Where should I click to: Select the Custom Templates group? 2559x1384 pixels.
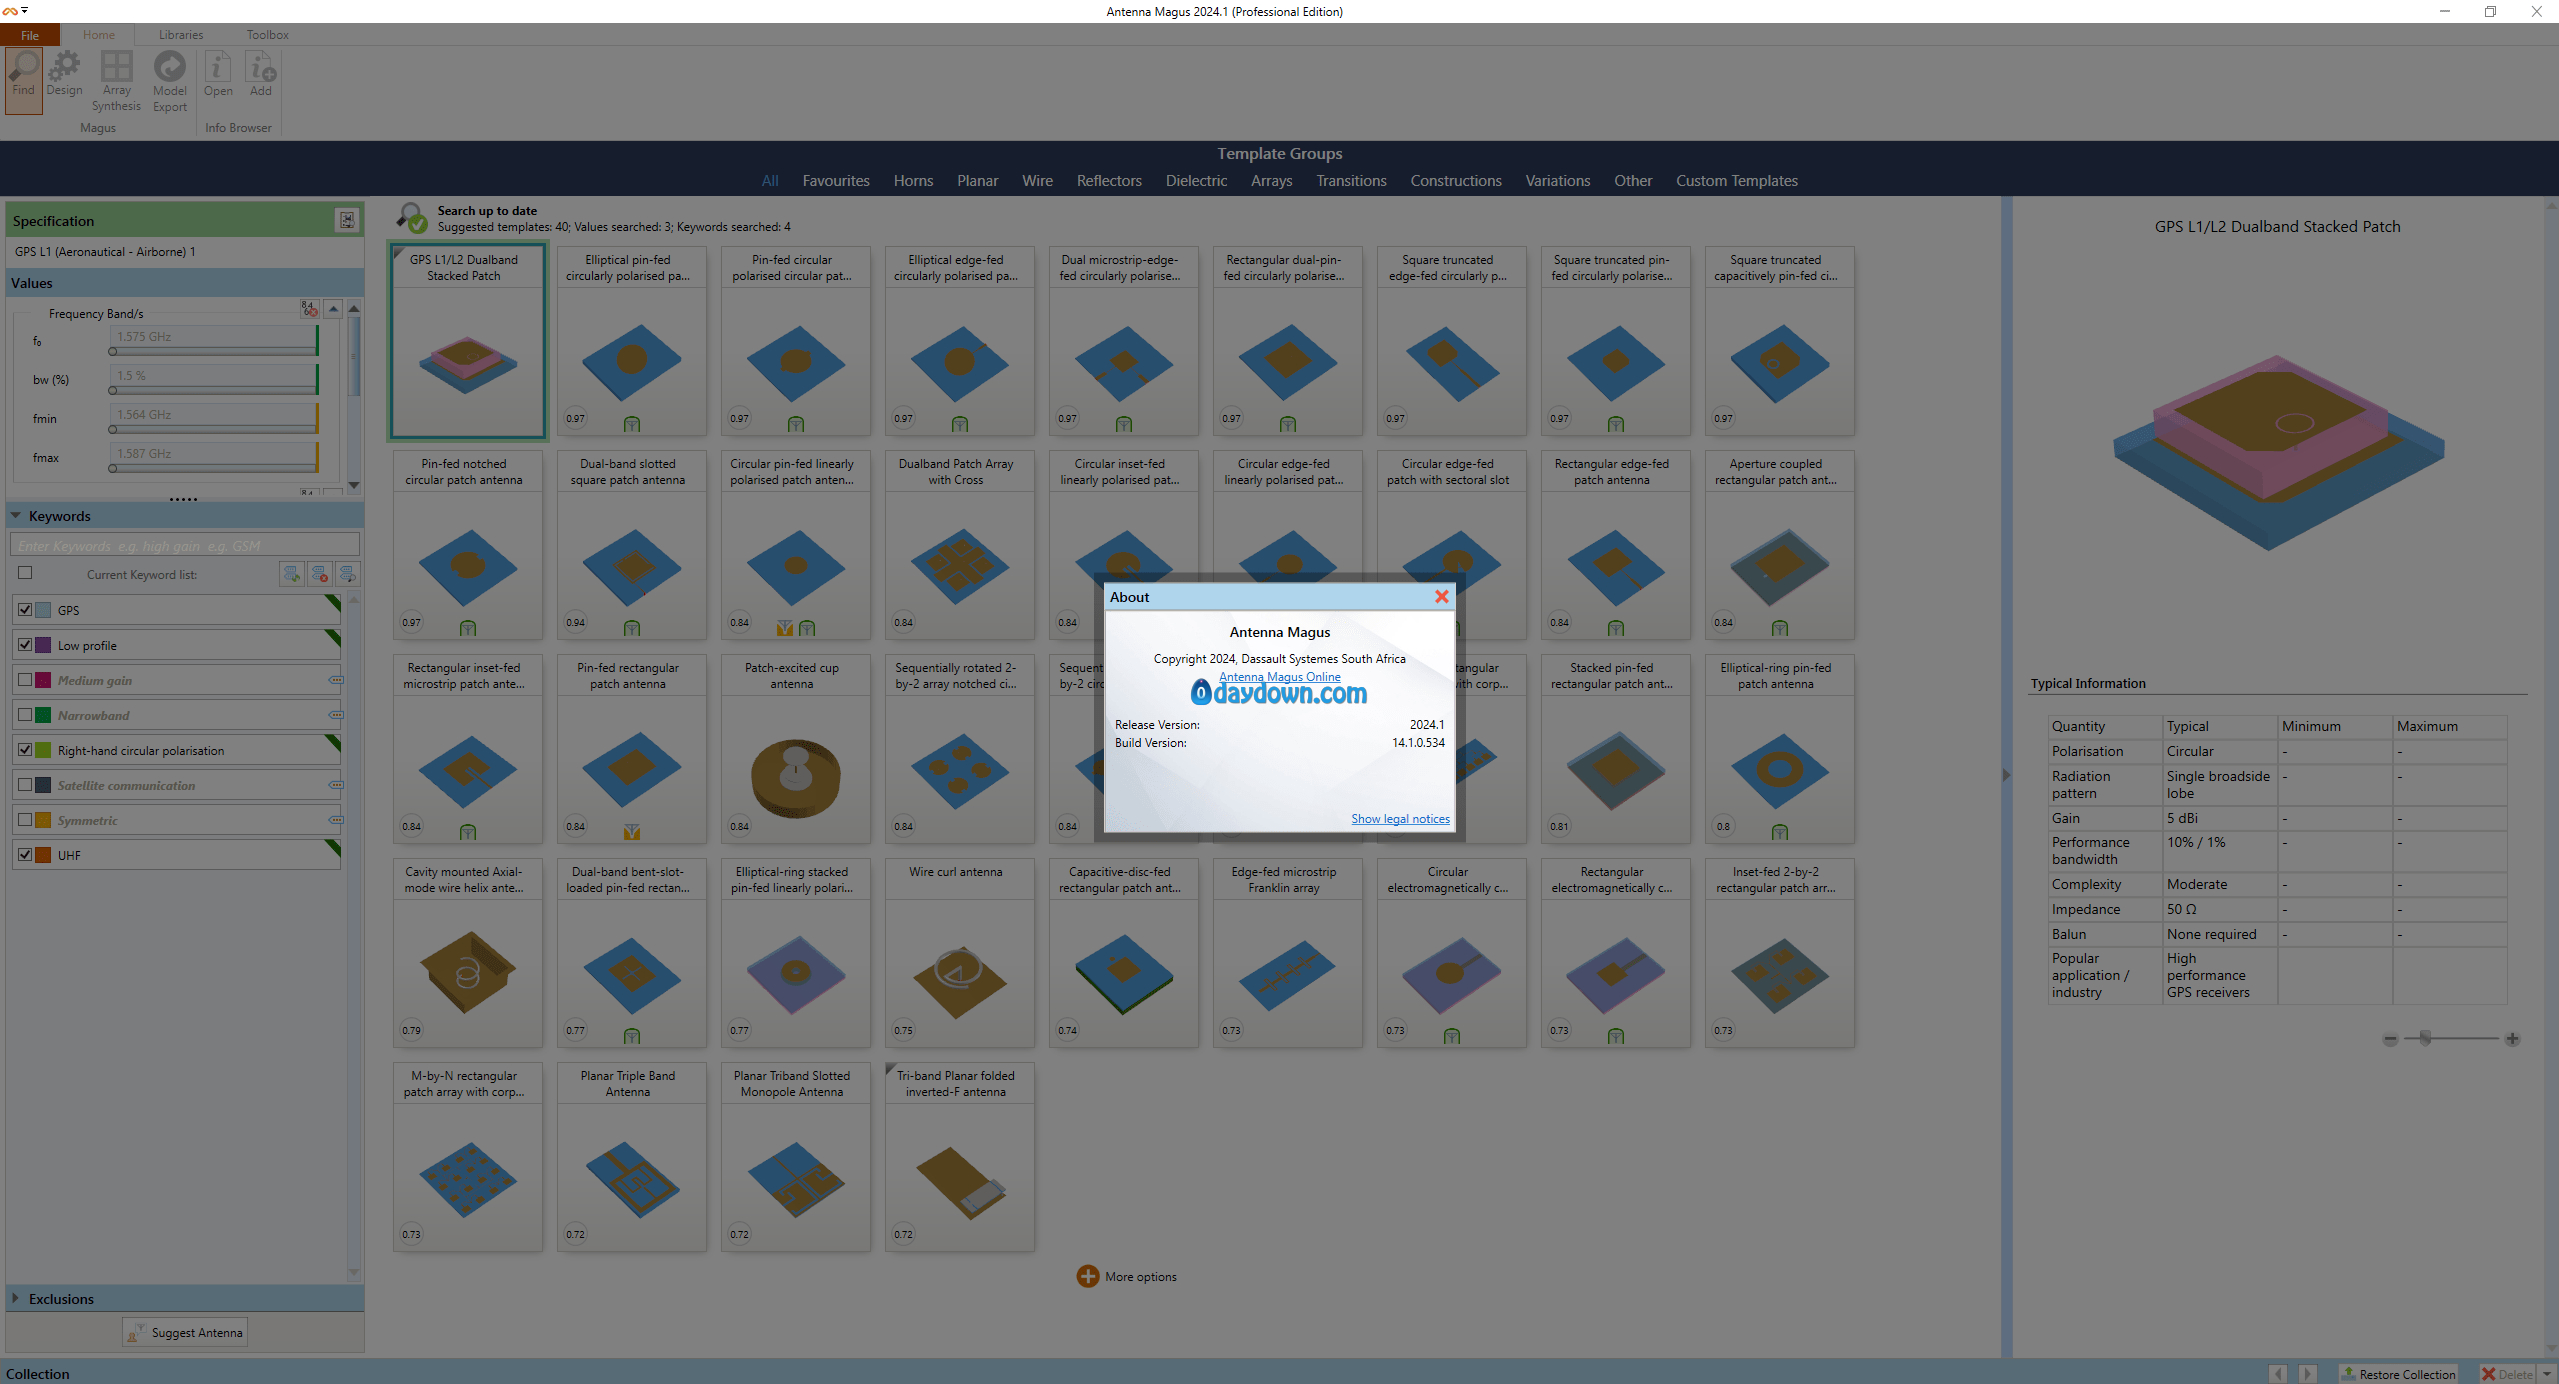pyautogui.click(x=1737, y=181)
